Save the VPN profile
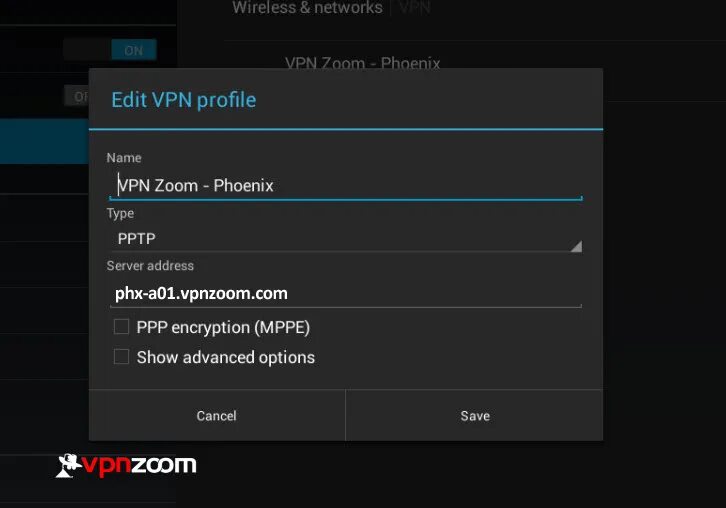Screen dimensions: 726x508 click(x=475, y=415)
